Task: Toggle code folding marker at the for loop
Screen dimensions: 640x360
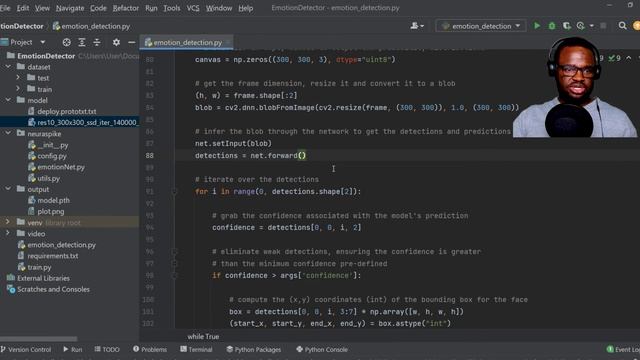Action: coord(174,191)
